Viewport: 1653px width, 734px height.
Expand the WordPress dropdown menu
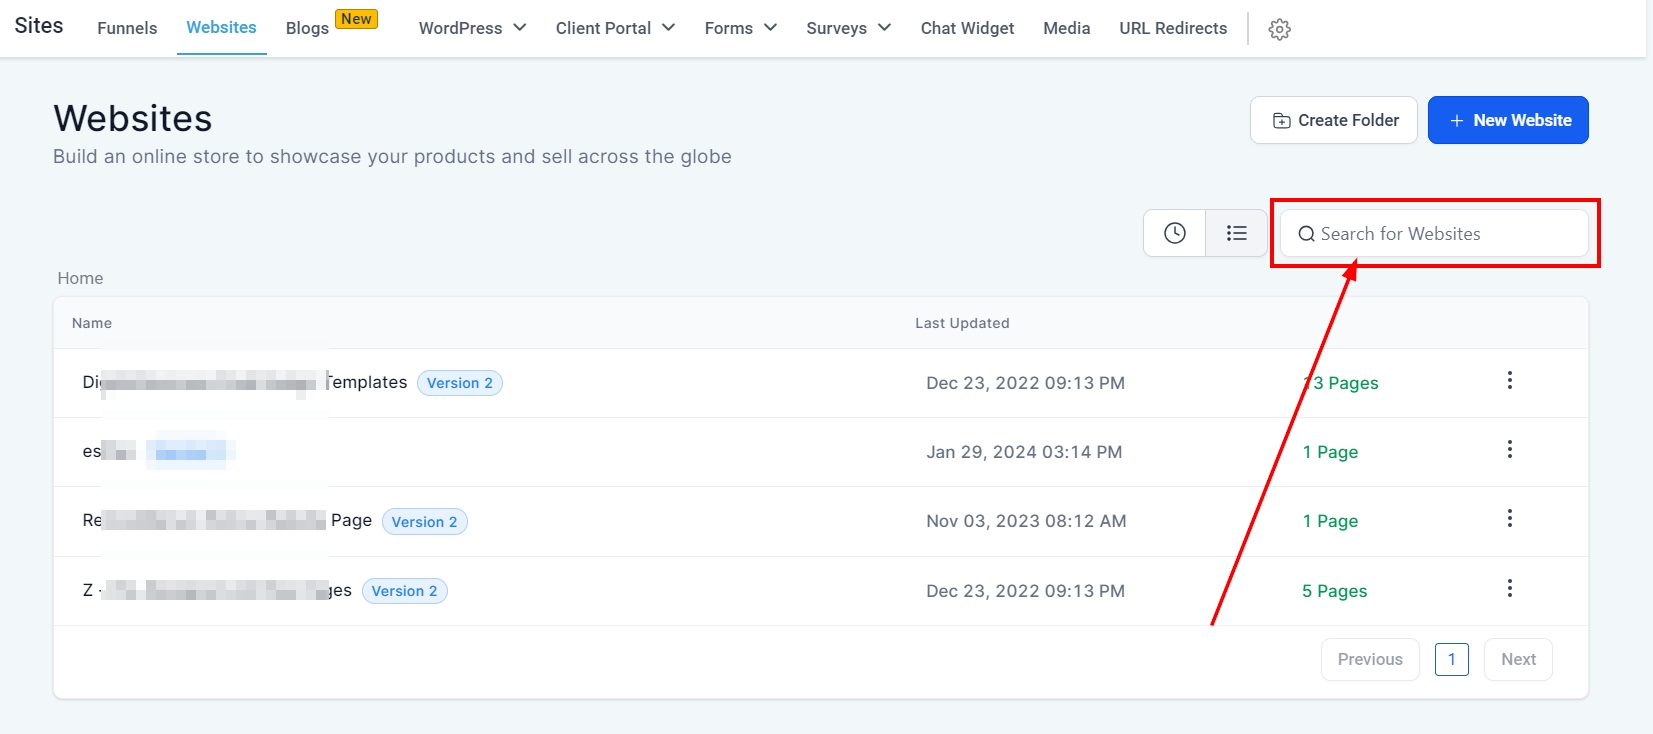(x=472, y=28)
